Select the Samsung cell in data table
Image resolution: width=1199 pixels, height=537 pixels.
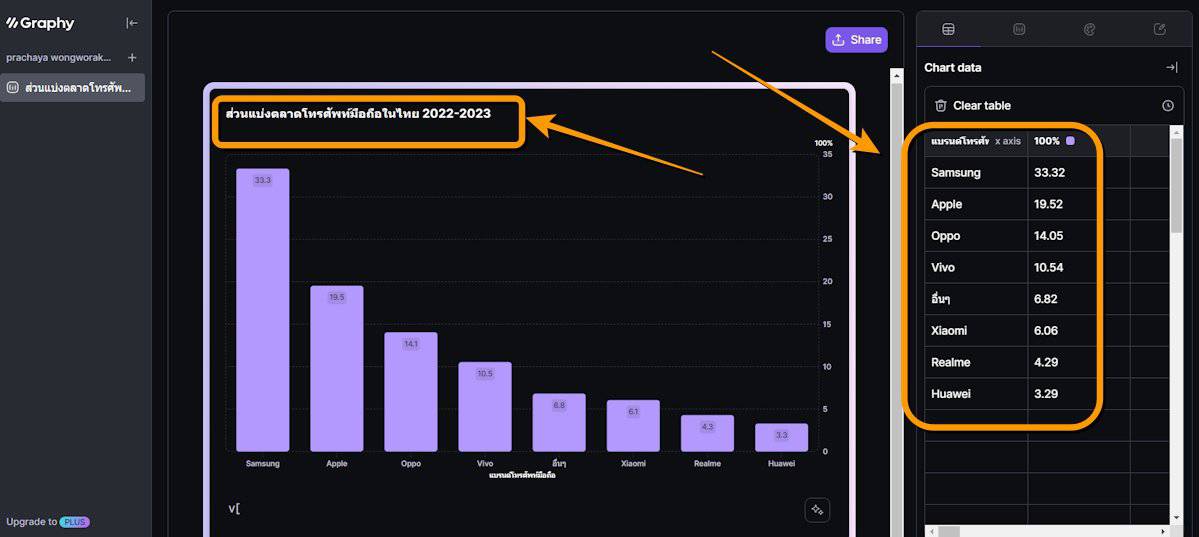pos(975,173)
